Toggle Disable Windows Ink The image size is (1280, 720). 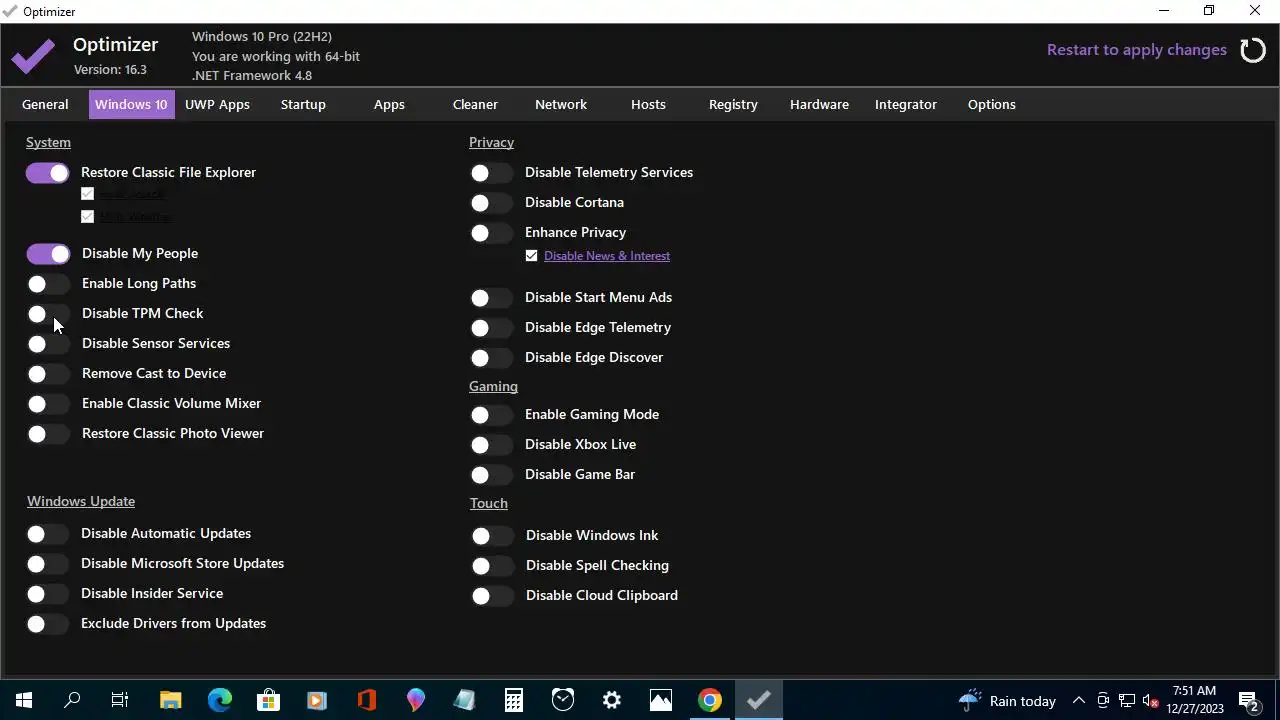tap(492, 536)
